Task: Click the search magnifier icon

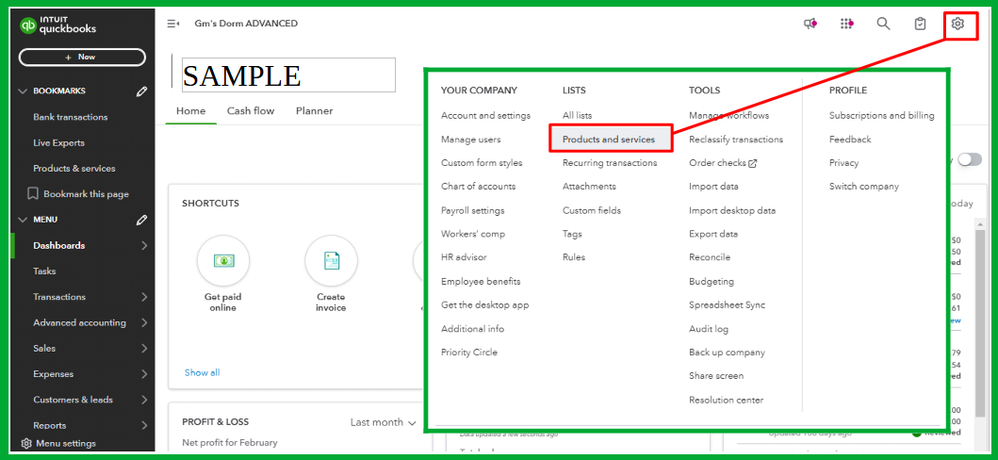Action: (883, 24)
